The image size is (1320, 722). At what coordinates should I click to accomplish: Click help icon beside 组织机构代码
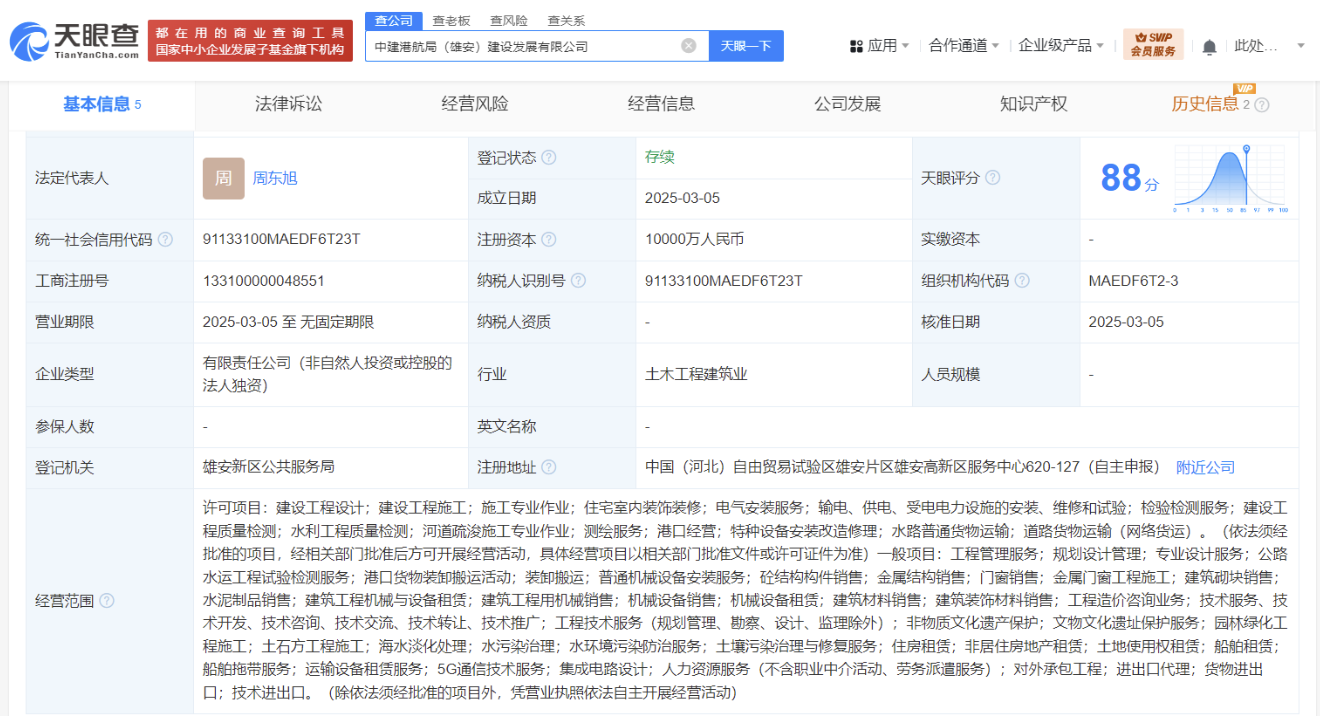click(1021, 281)
